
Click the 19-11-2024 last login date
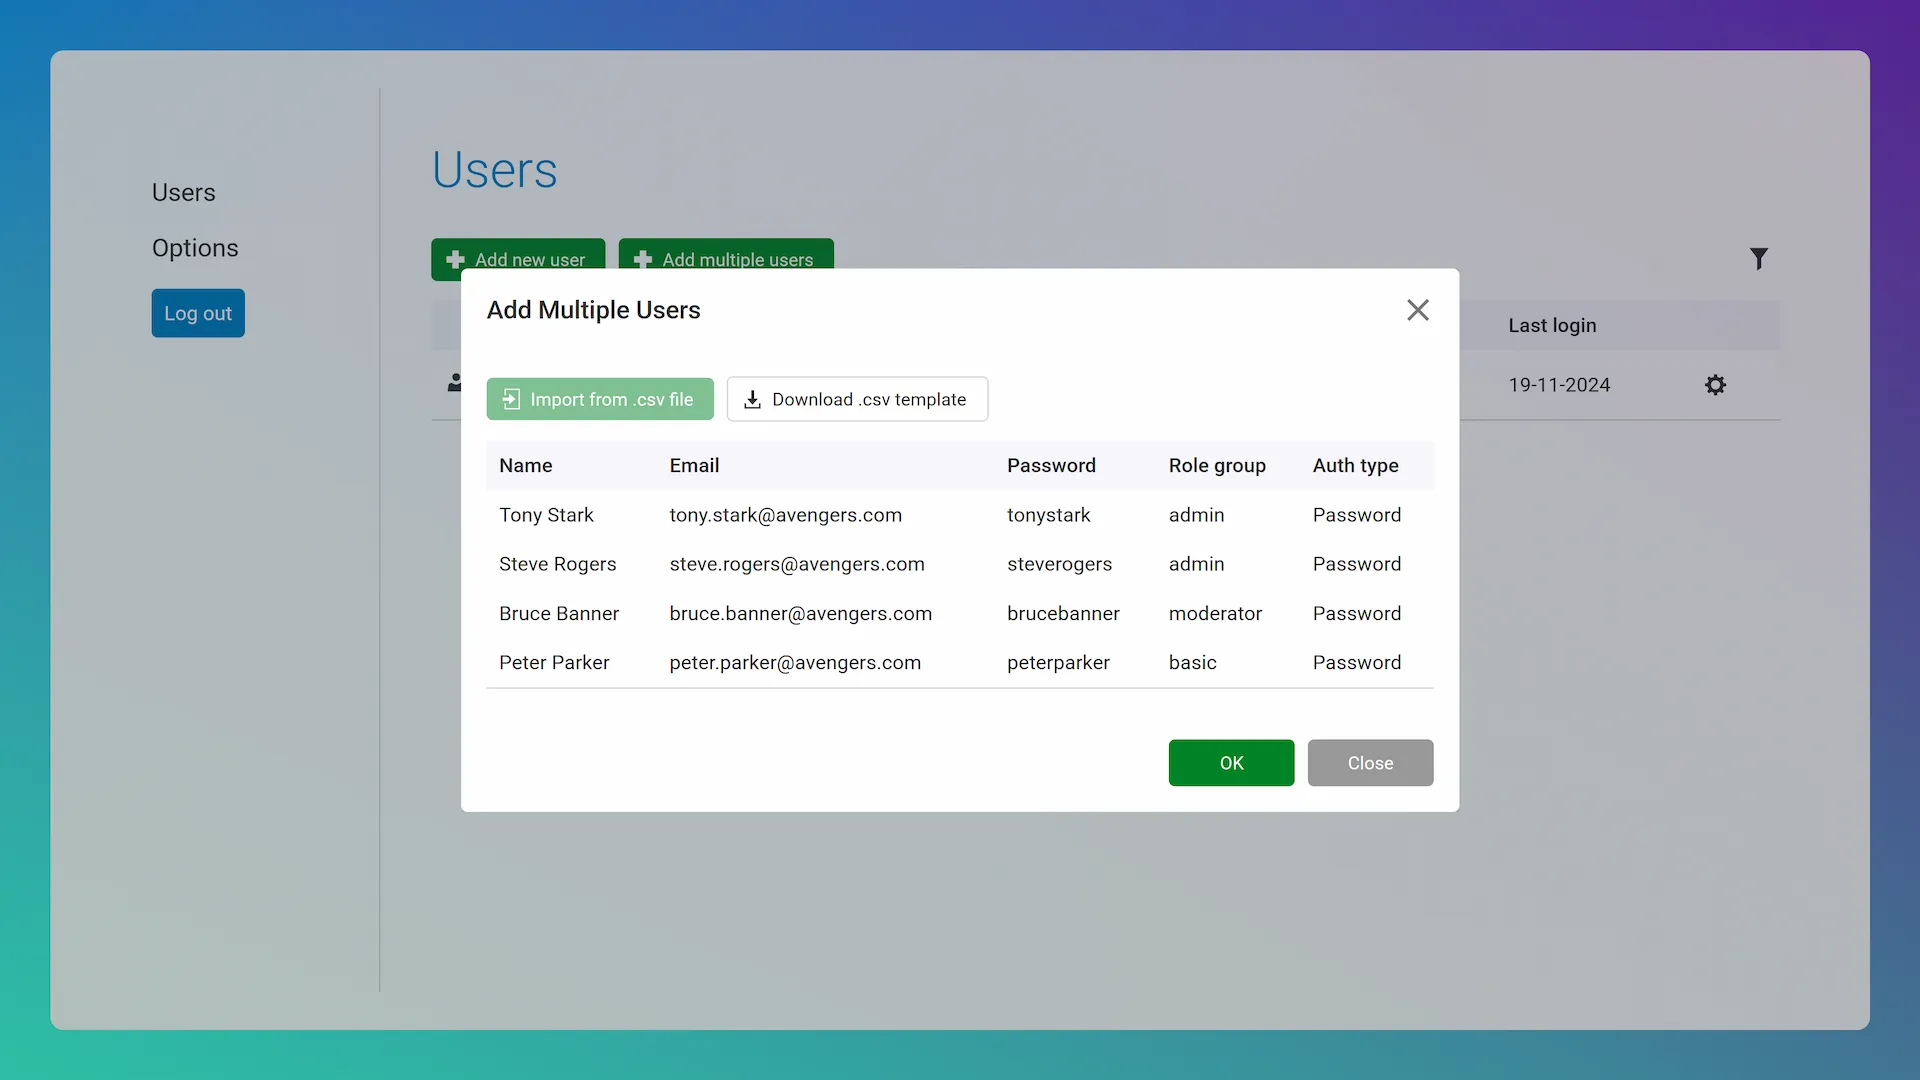(x=1559, y=385)
